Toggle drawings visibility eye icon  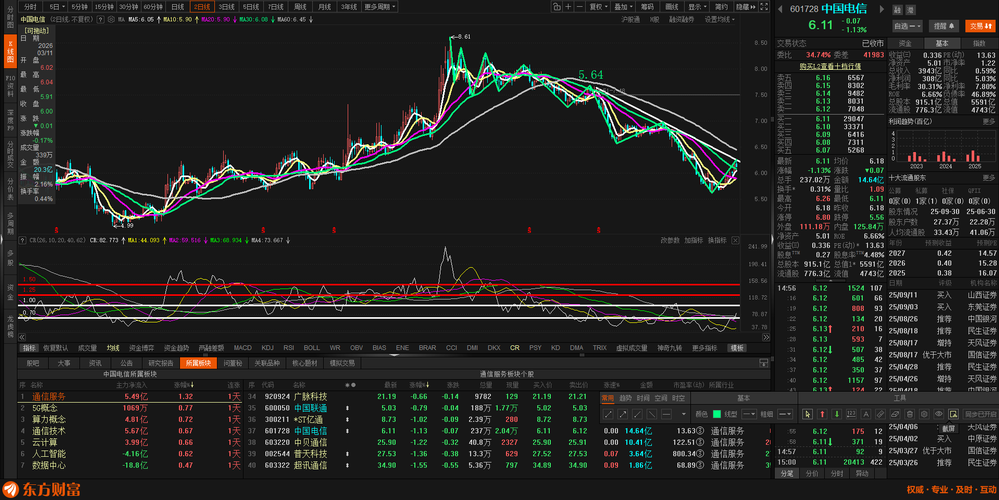tap(939, 414)
